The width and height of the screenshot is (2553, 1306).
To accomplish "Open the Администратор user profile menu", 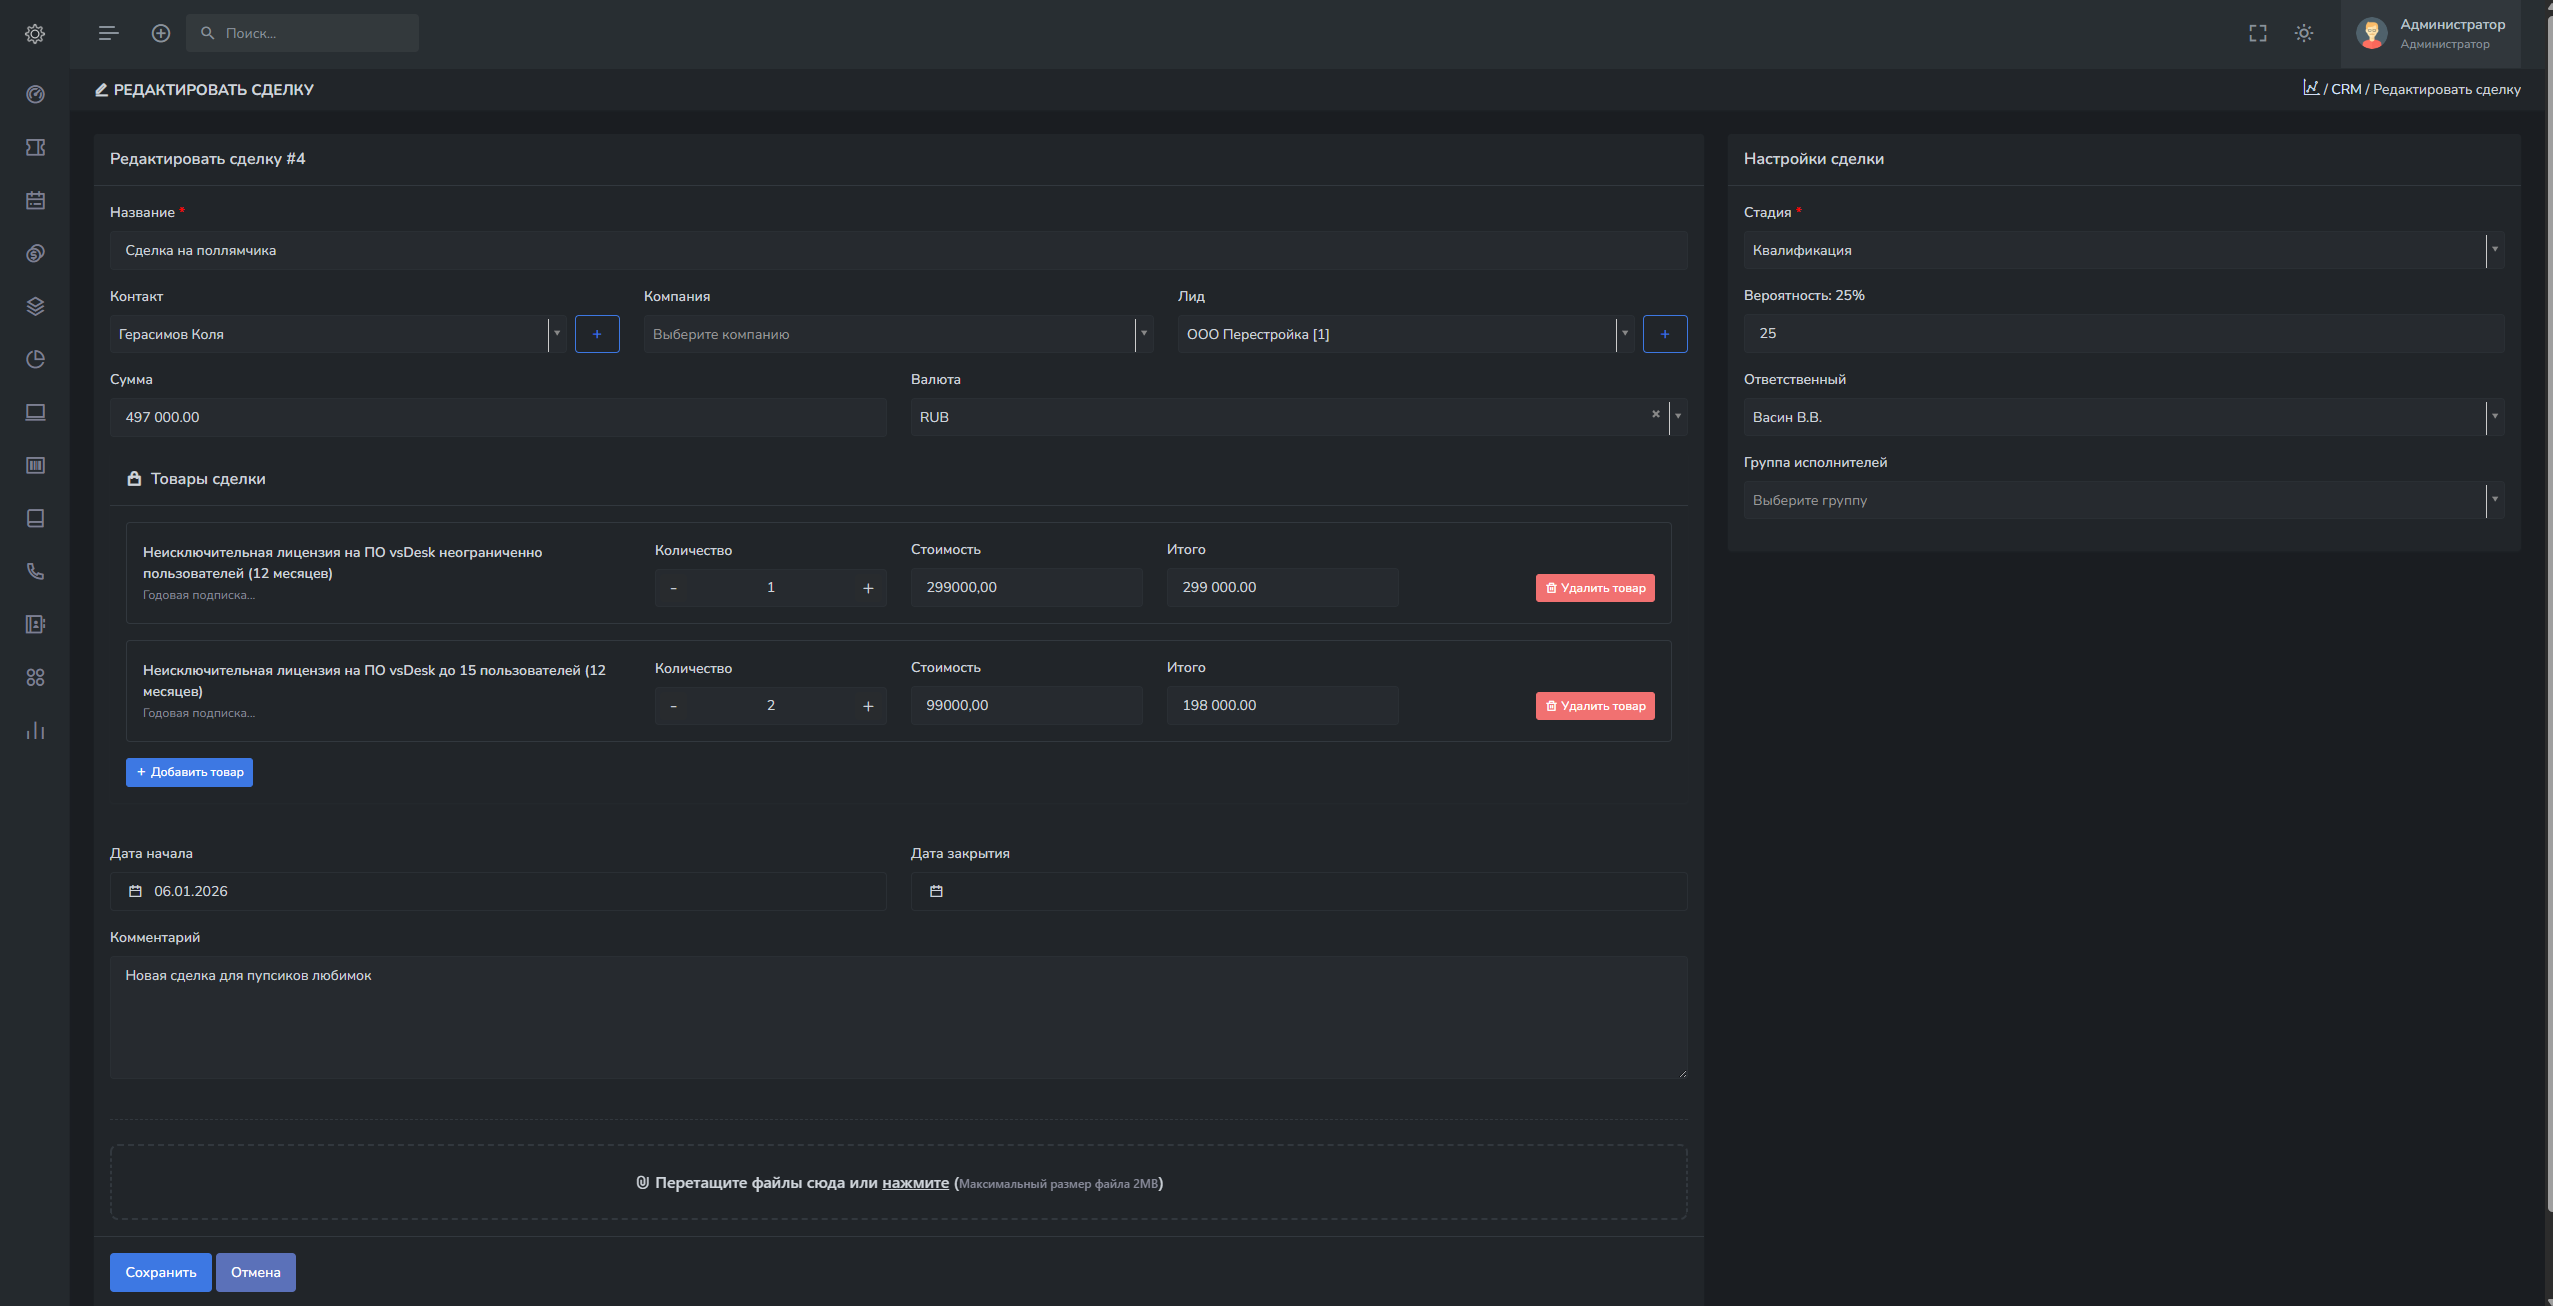I will [x=2431, y=33].
